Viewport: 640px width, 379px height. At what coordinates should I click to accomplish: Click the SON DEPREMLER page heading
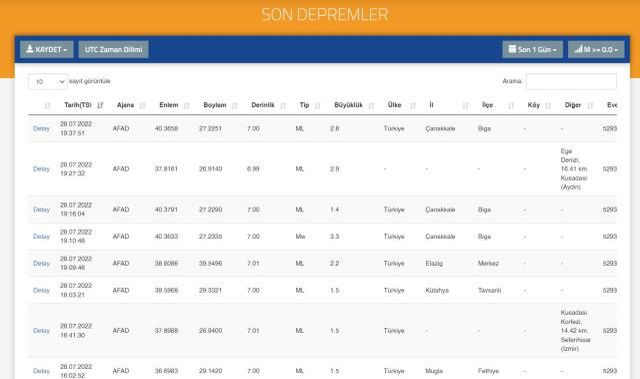coord(324,15)
